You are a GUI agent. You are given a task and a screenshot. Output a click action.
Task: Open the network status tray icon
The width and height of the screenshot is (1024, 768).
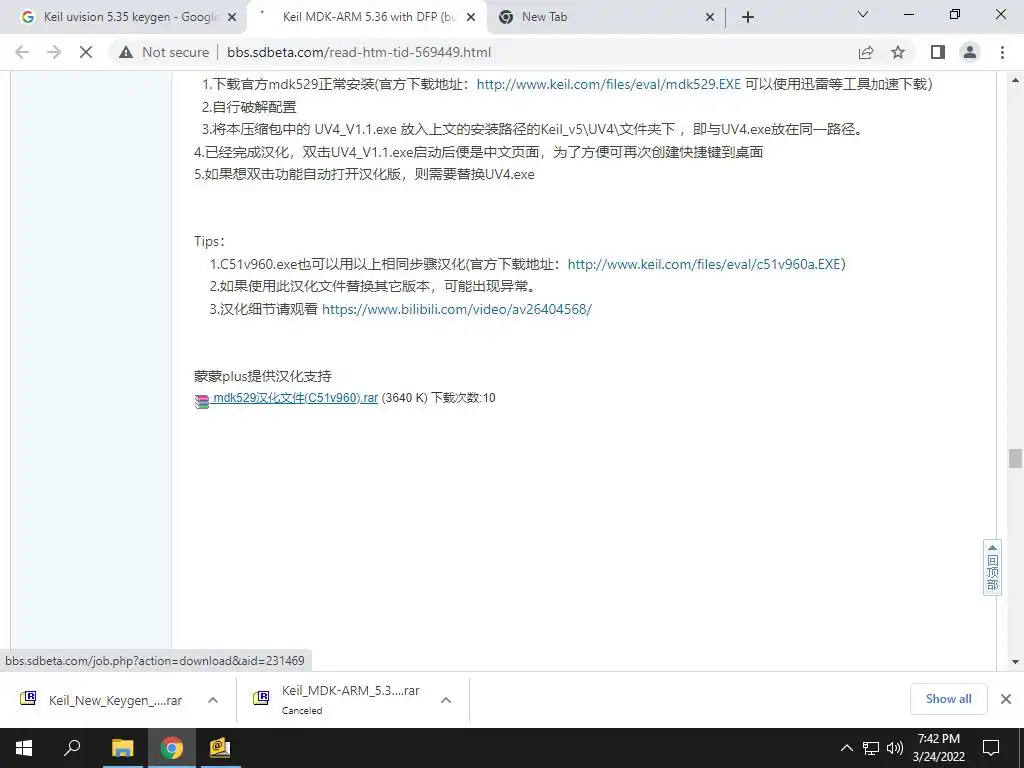pyautogui.click(x=871, y=748)
